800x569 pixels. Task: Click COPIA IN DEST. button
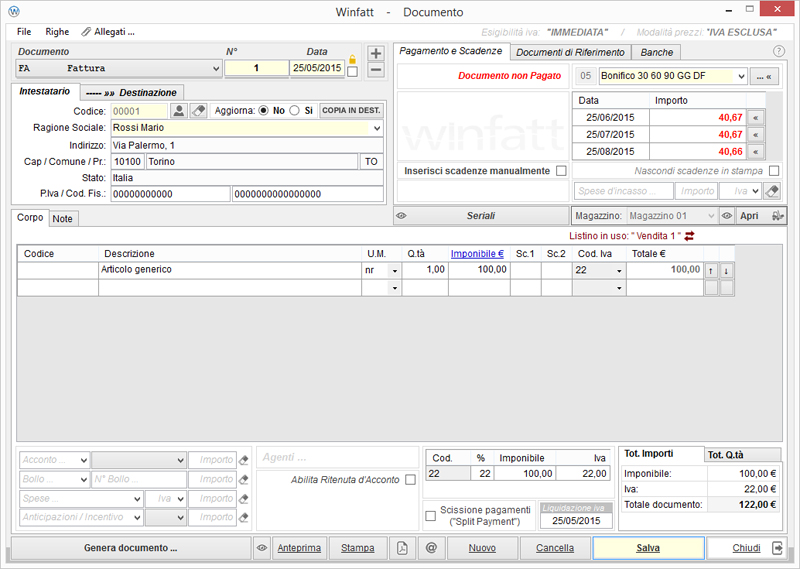[351, 110]
